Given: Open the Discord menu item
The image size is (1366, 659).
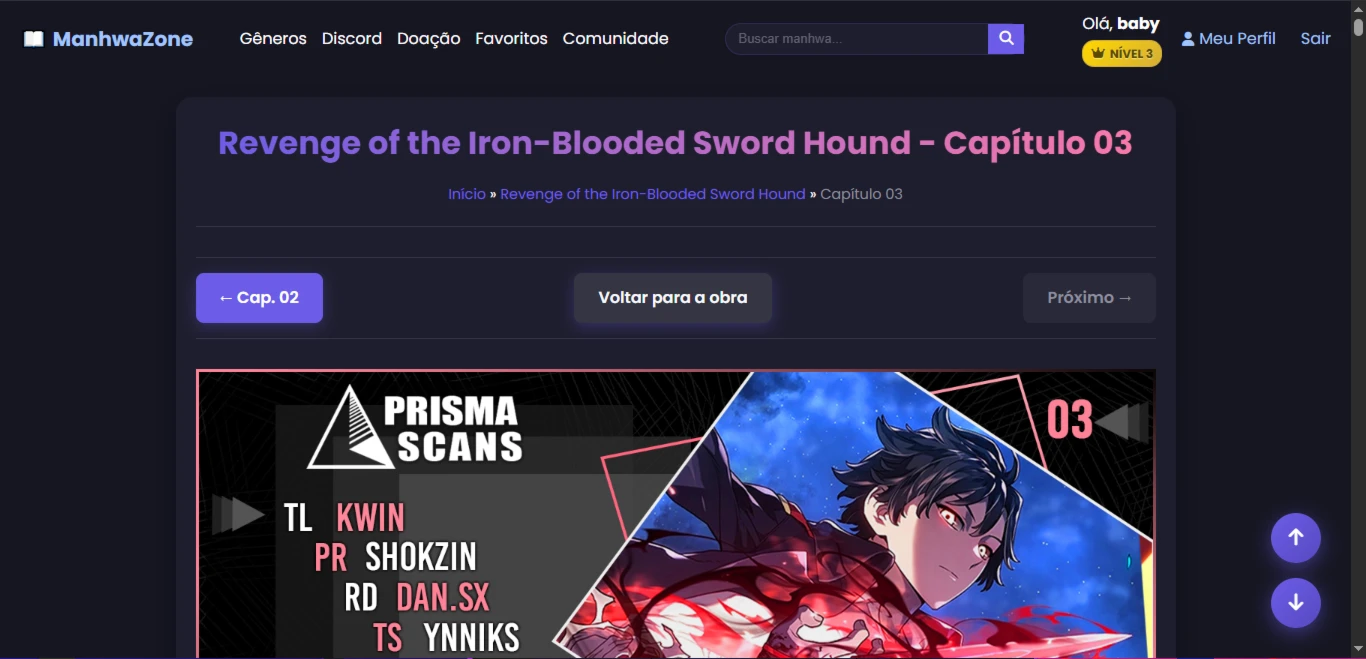Looking at the screenshot, I should [352, 39].
